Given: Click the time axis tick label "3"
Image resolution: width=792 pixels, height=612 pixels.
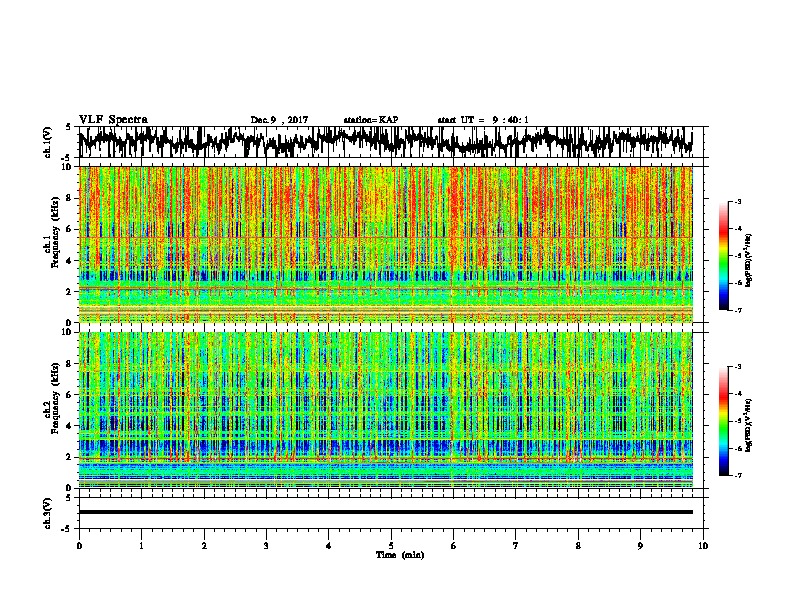Looking at the screenshot, I should [266, 546].
